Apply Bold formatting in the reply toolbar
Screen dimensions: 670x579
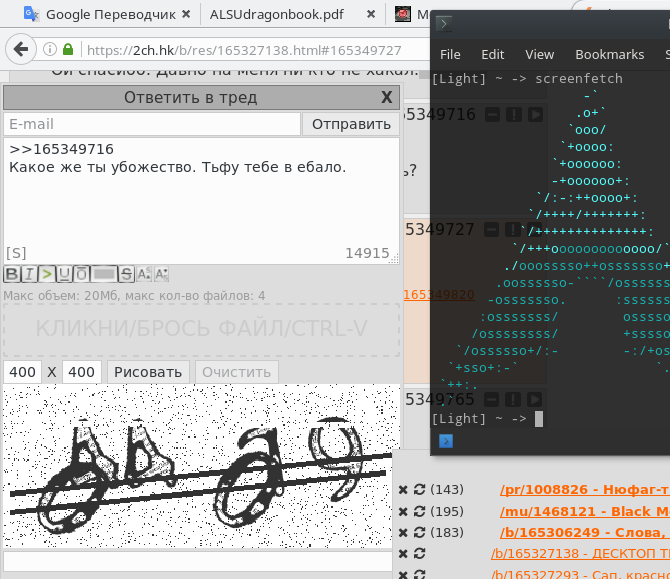[12, 274]
